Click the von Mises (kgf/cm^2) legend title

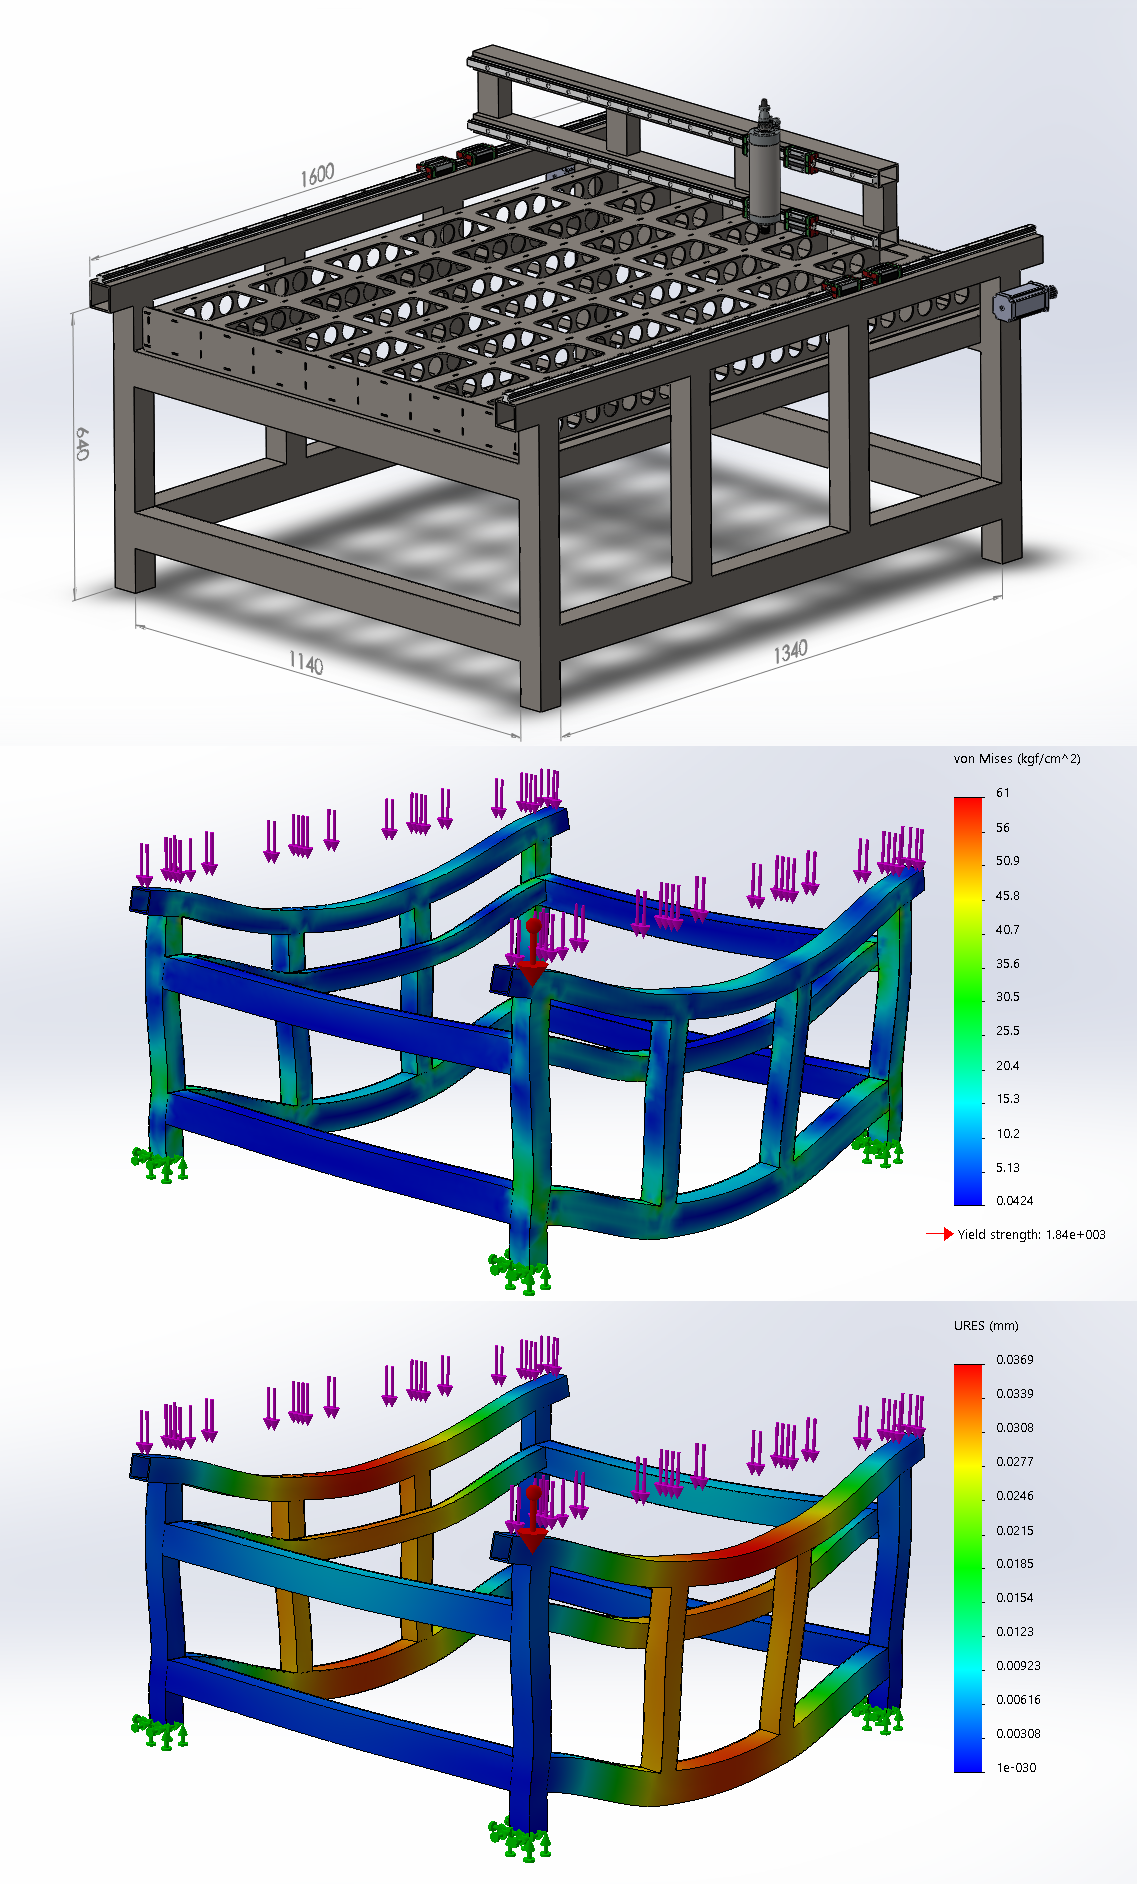1017,759
